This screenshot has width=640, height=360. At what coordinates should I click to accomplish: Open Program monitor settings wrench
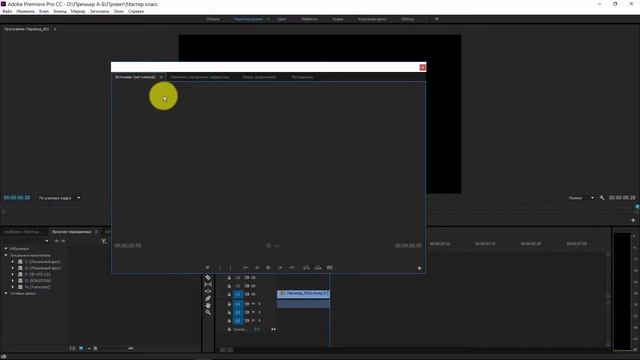[x=602, y=198]
